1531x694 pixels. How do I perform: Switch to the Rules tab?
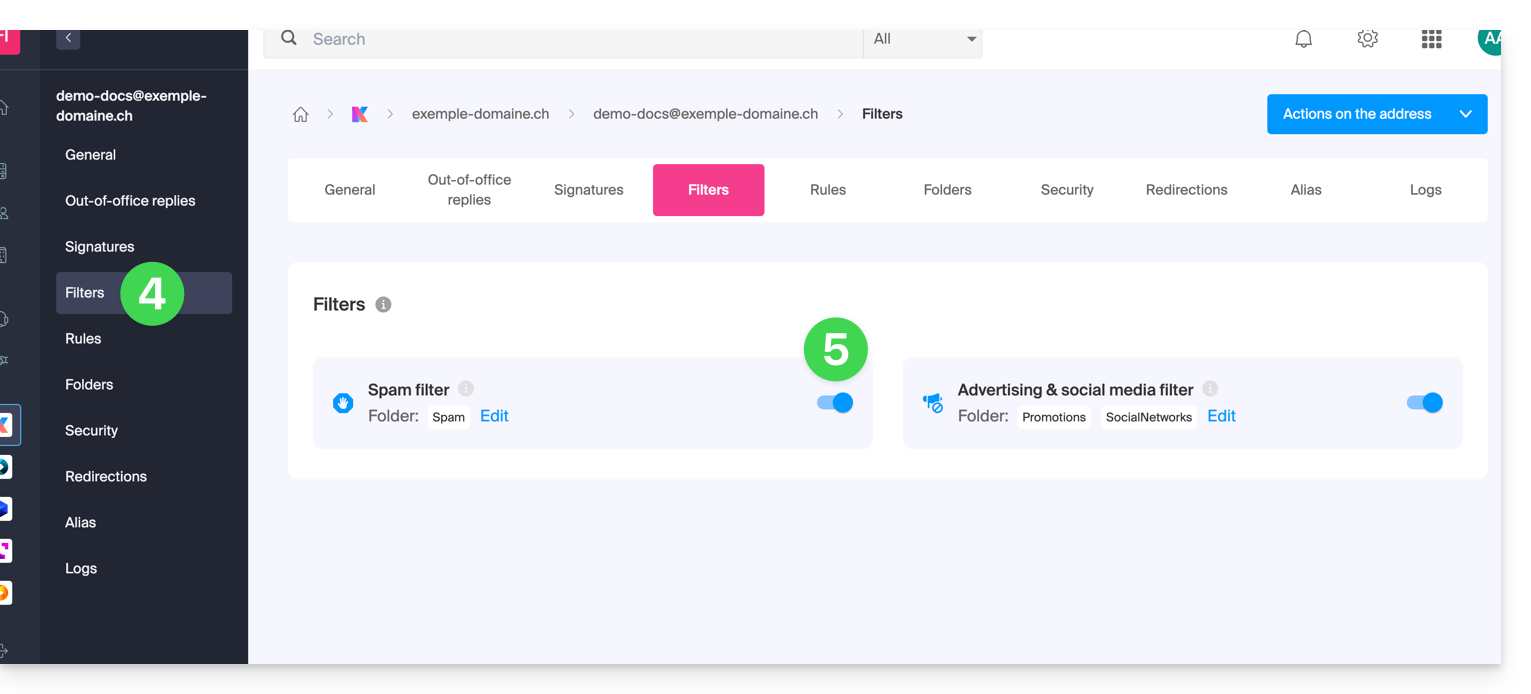click(828, 190)
